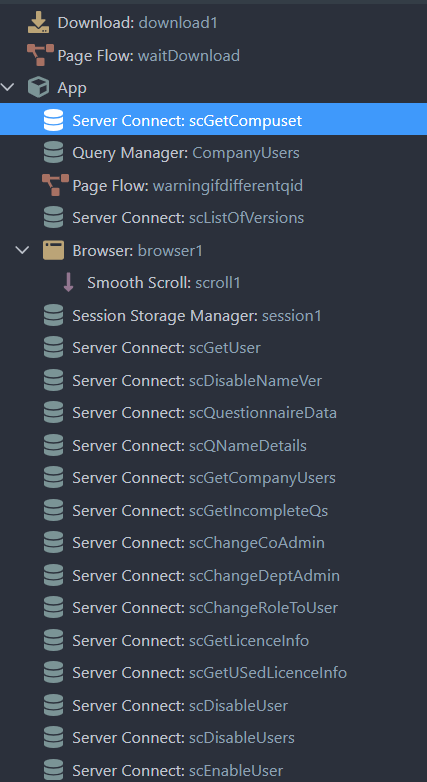
Task: Select Server Connect scDisableUsers
Action: pos(214,738)
